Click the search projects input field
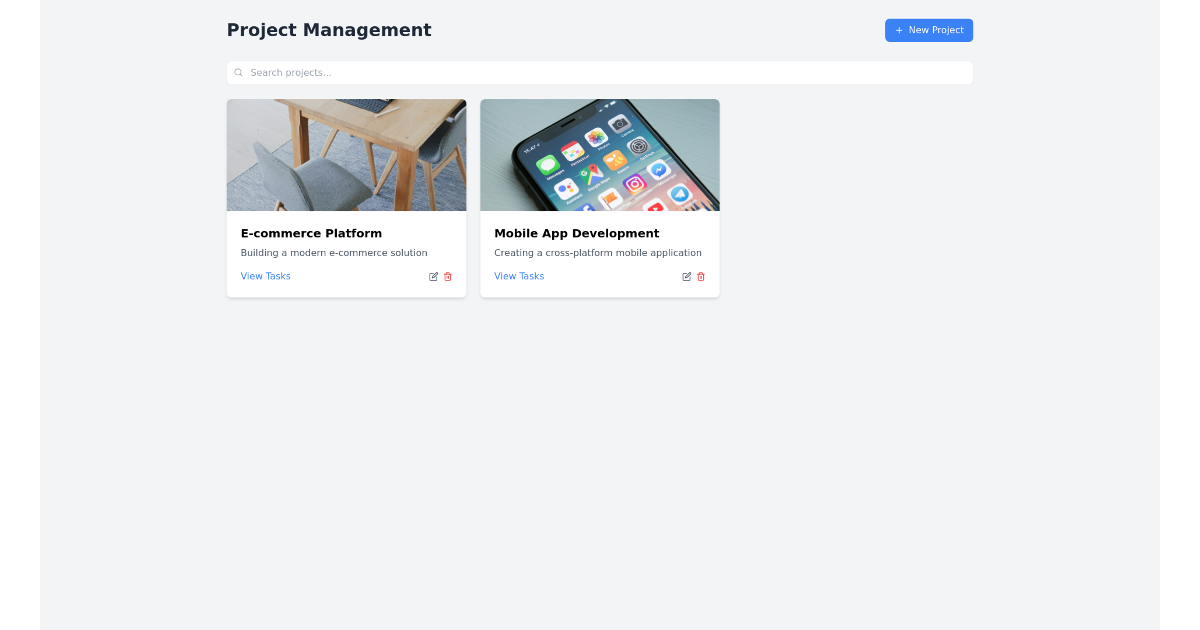1200x630 pixels. 600,72
